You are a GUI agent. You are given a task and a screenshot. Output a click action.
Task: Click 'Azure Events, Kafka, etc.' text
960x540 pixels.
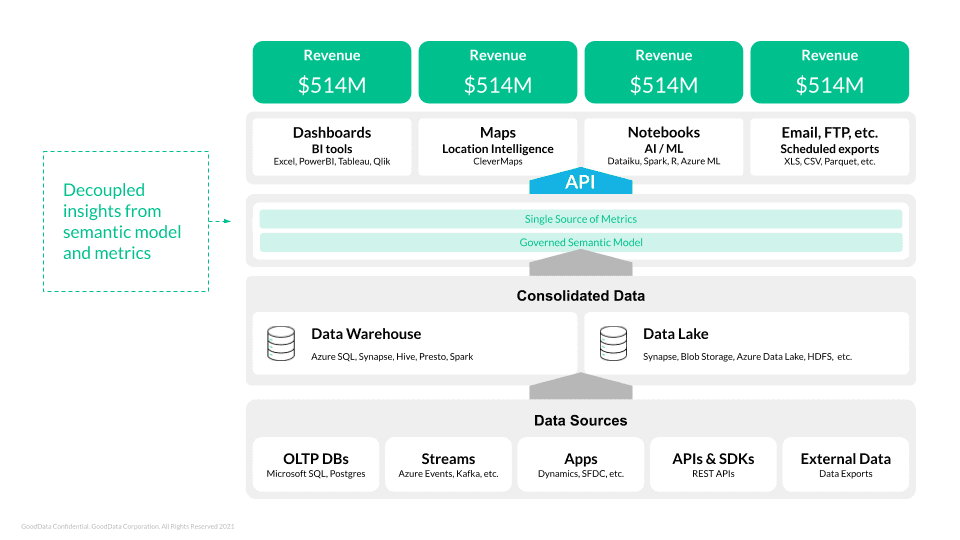(x=448, y=474)
